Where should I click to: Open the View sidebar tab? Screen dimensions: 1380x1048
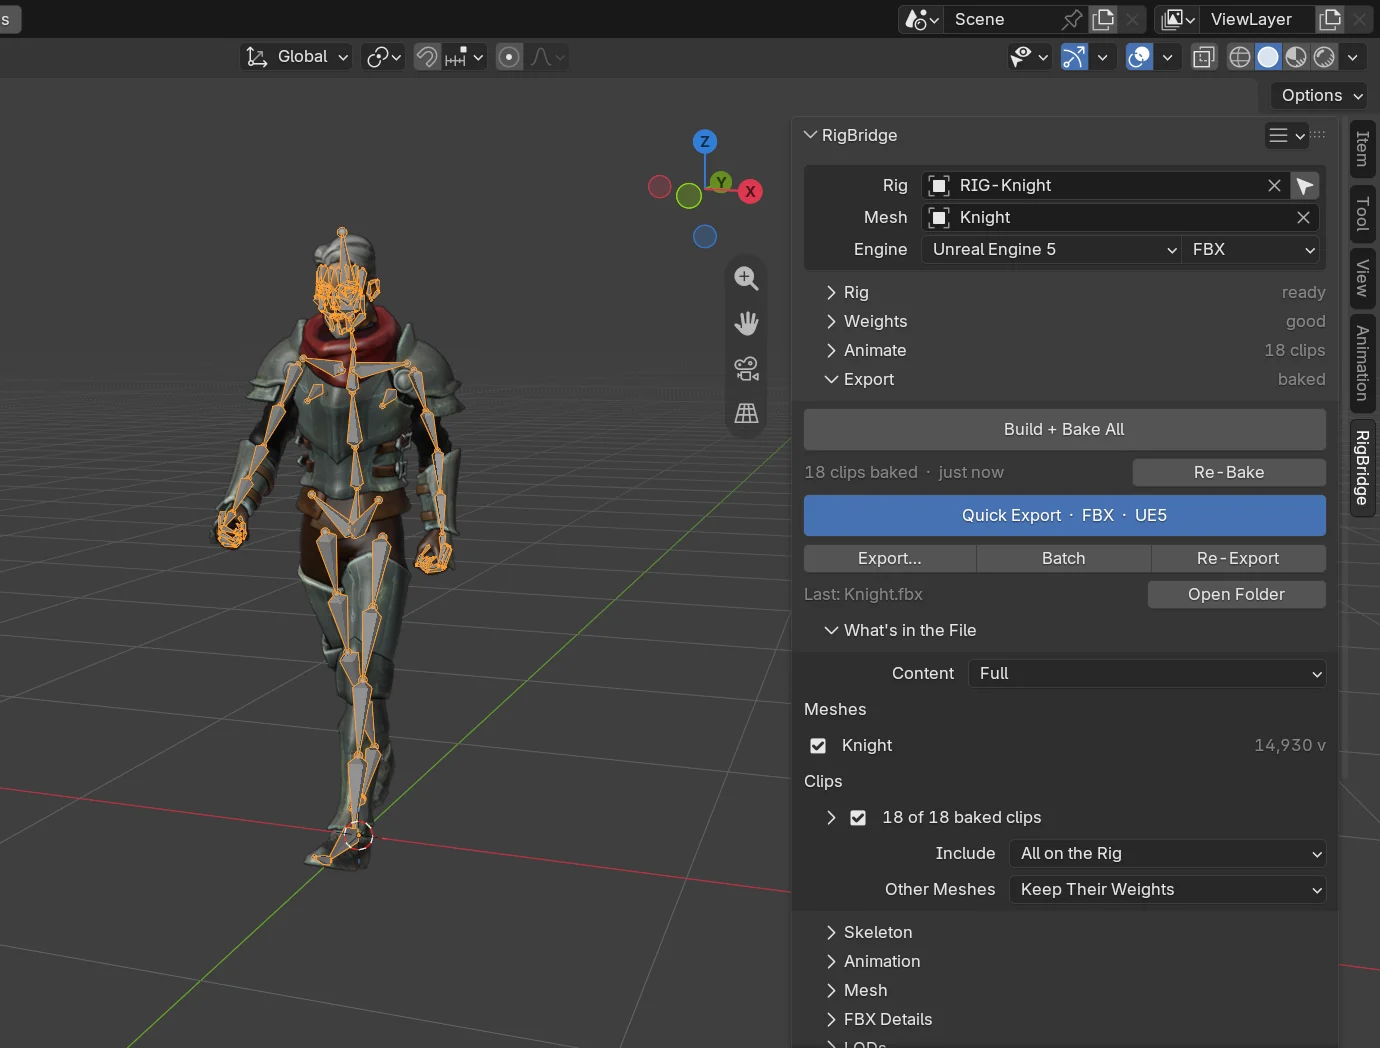pyautogui.click(x=1362, y=277)
